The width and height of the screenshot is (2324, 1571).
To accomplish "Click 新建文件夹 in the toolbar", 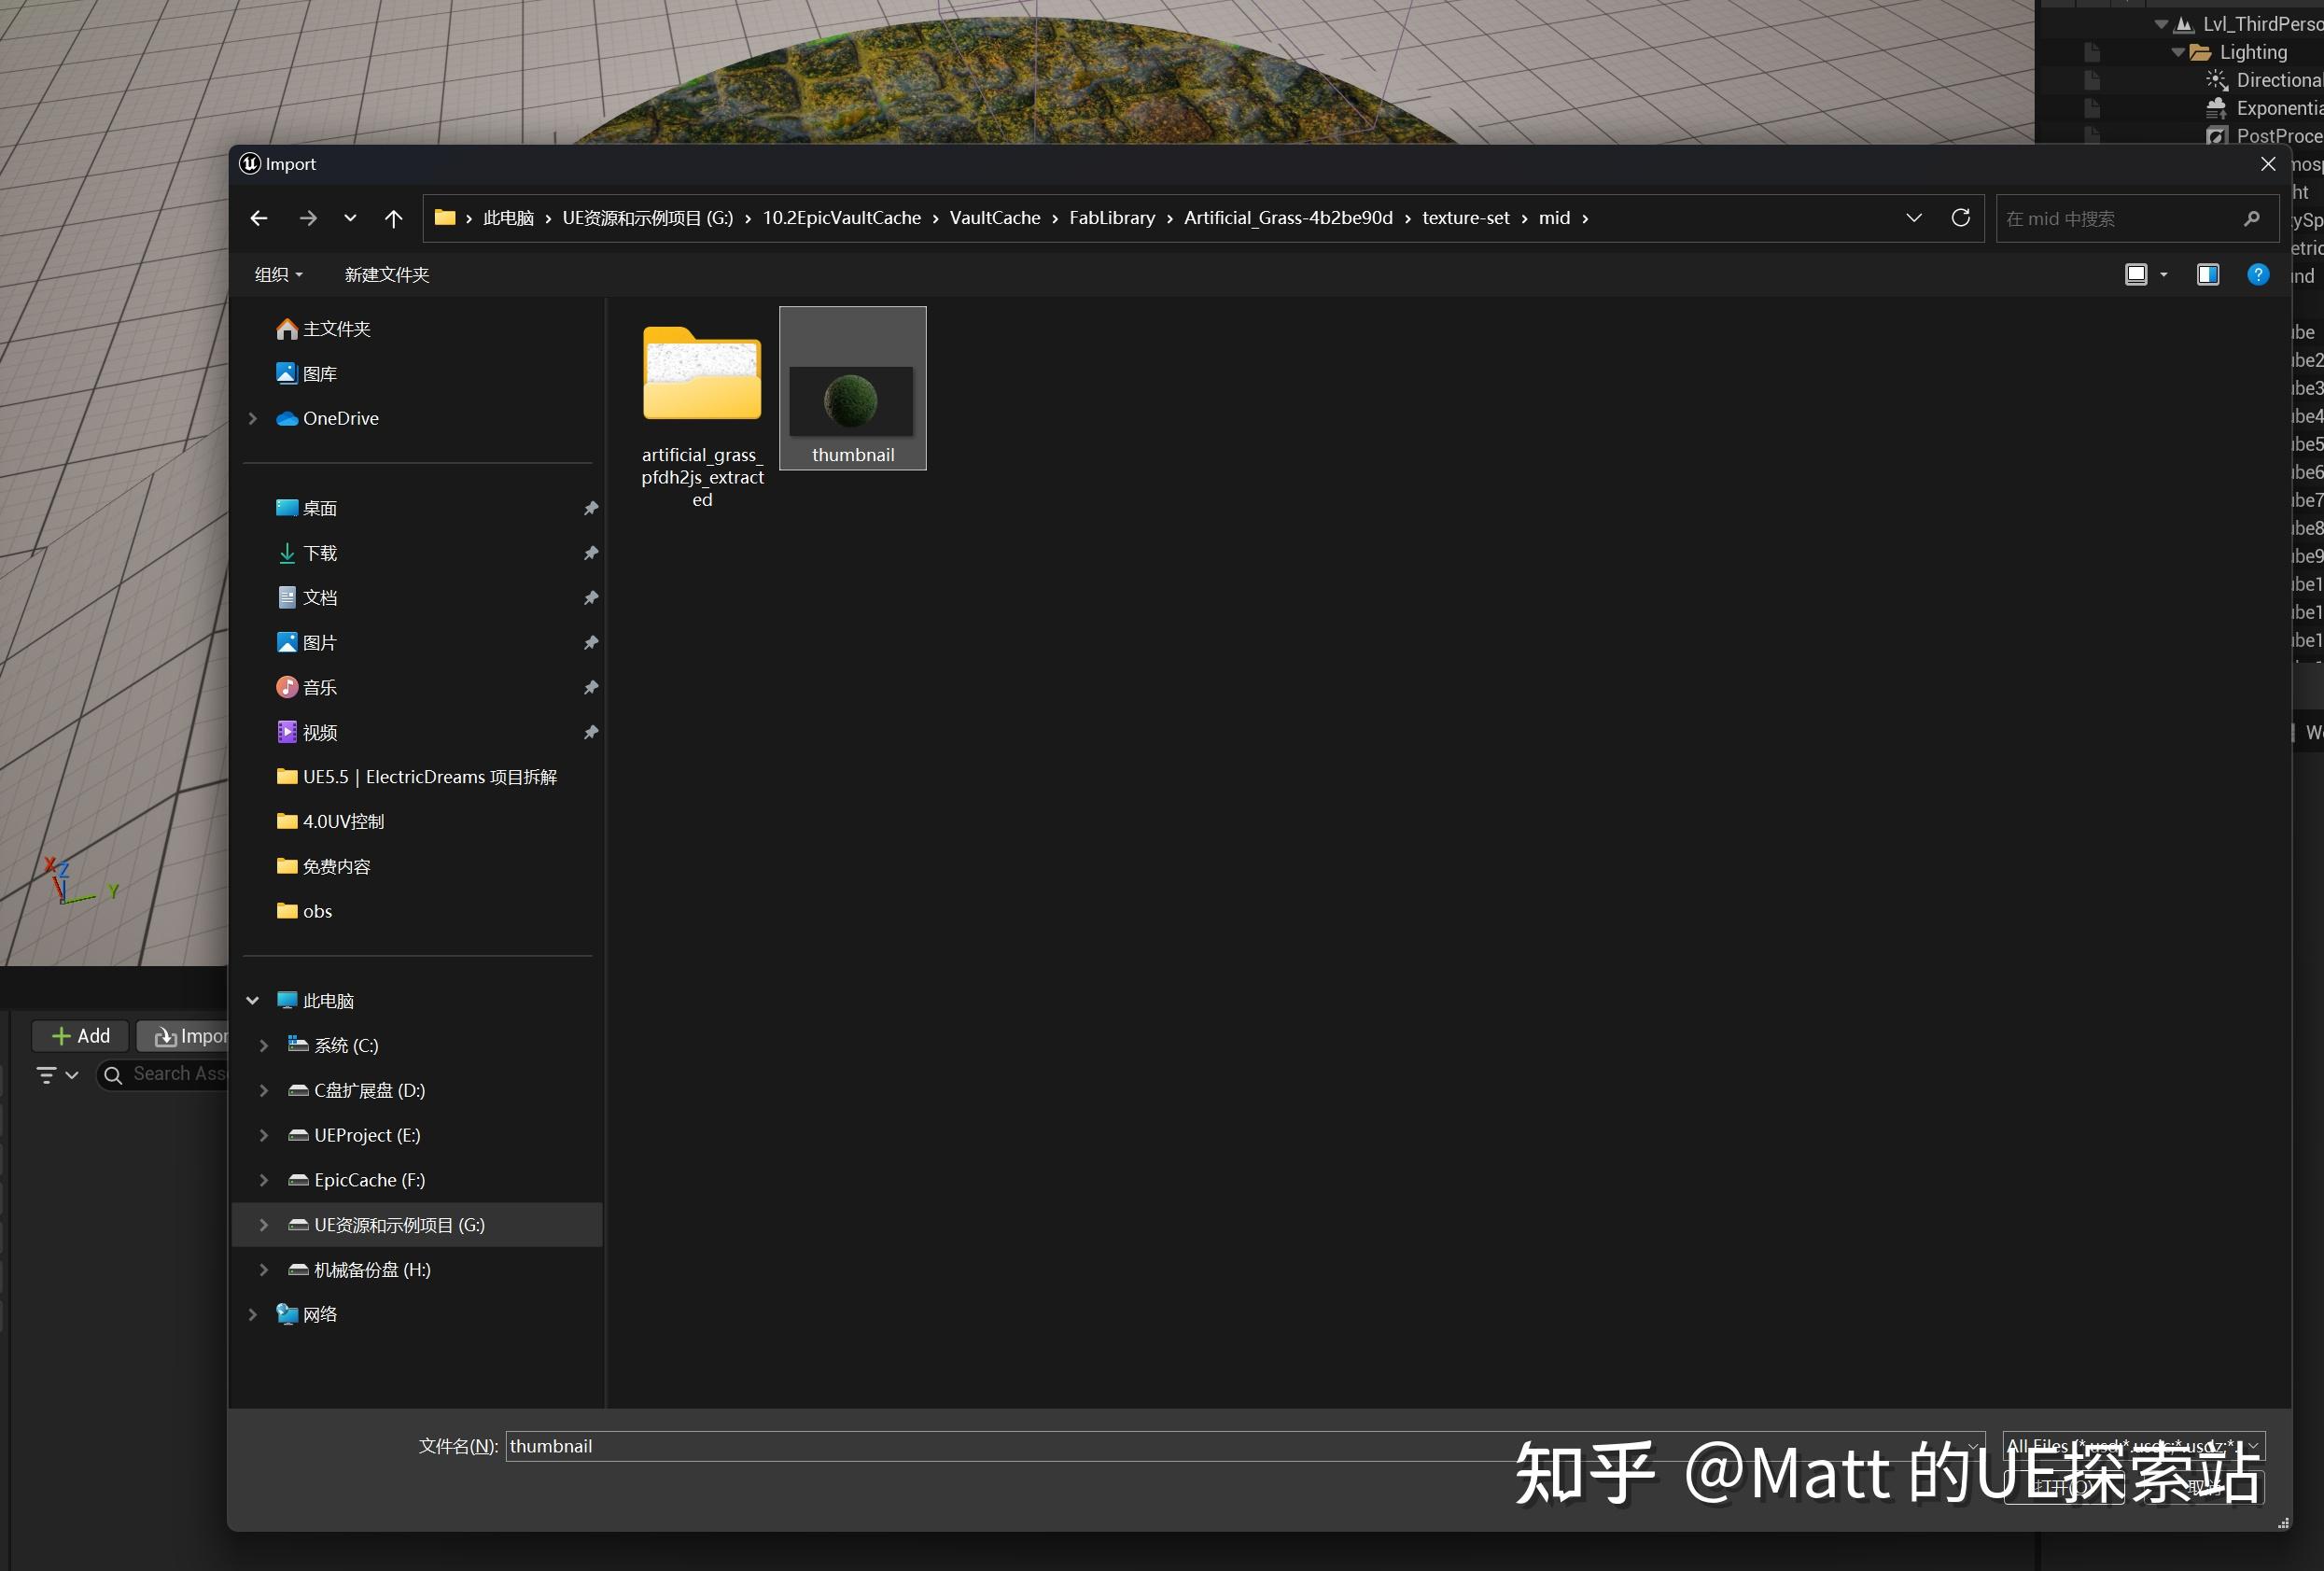I will pos(386,274).
